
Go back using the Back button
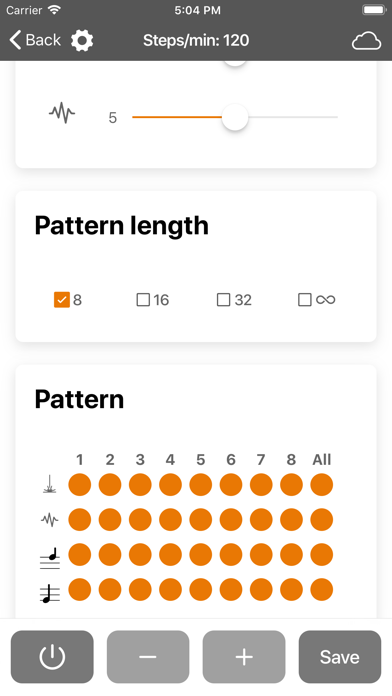click(x=35, y=40)
